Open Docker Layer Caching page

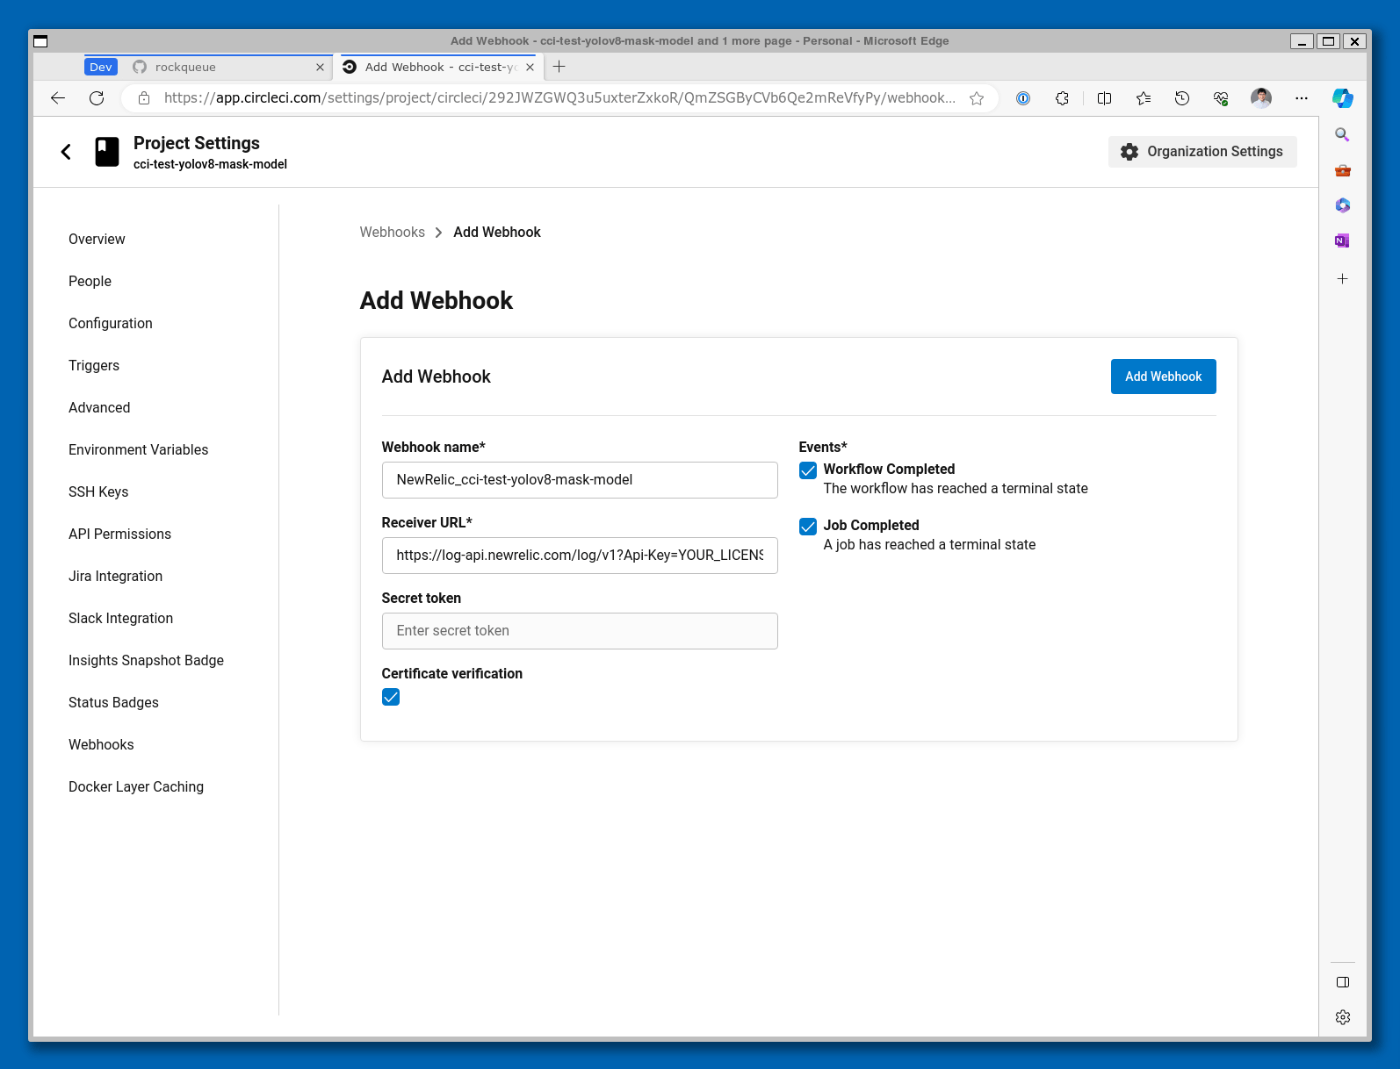pos(136,786)
